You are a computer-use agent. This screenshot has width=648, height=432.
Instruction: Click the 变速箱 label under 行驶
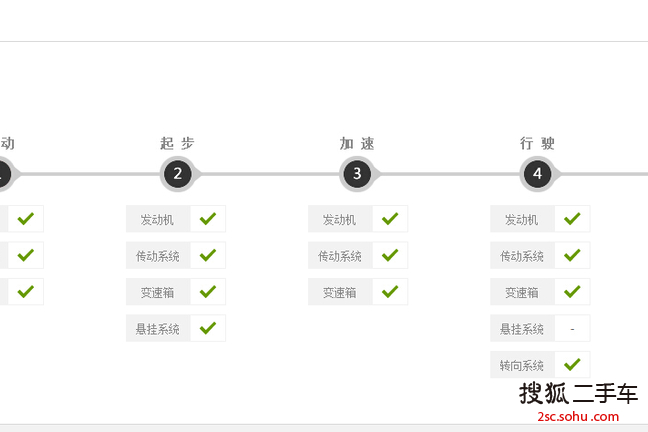tap(522, 293)
